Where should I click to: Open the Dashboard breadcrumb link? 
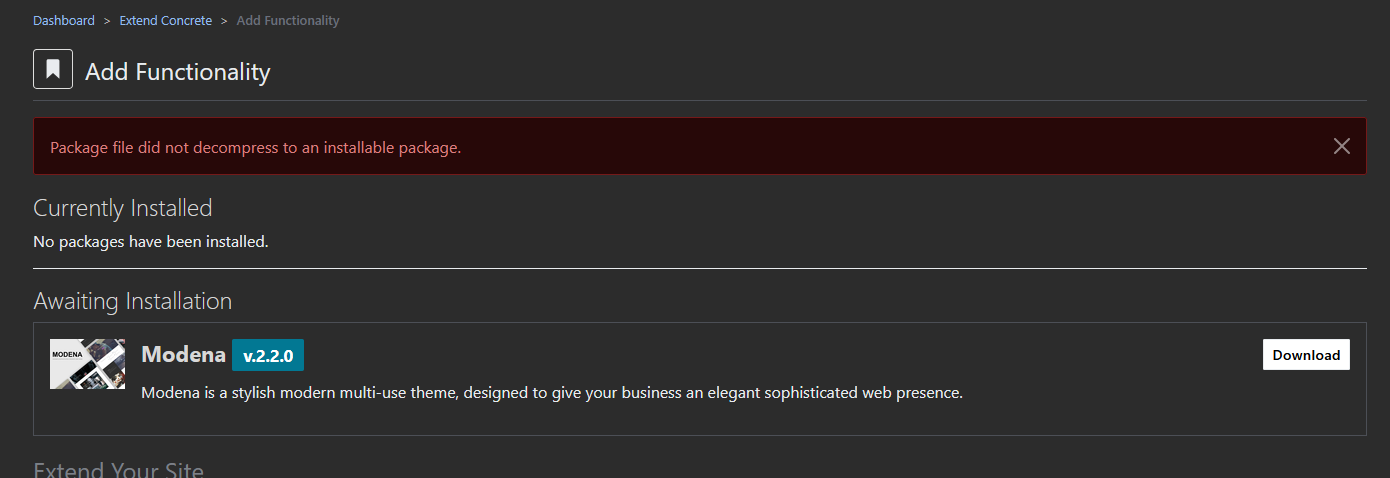click(64, 20)
